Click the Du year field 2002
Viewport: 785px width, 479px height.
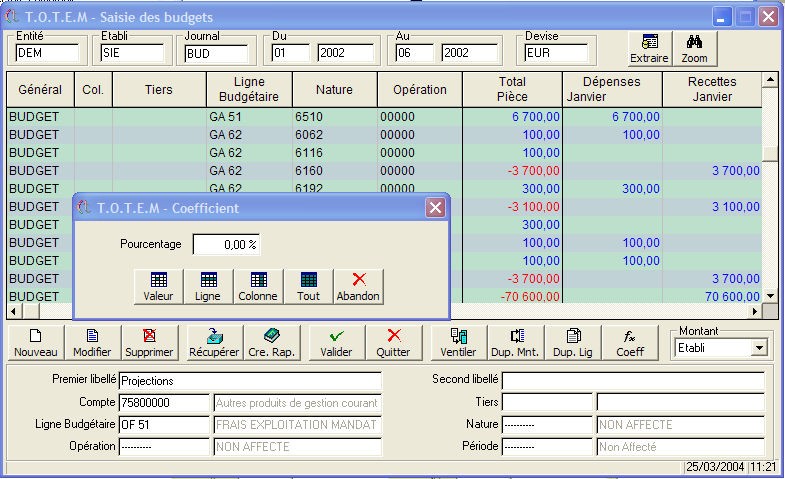coord(345,53)
